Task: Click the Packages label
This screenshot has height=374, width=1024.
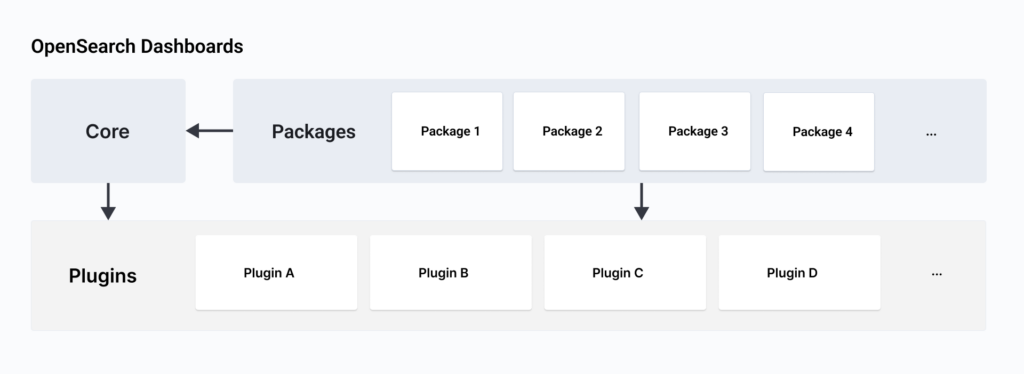Action: [x=313, y=132]
